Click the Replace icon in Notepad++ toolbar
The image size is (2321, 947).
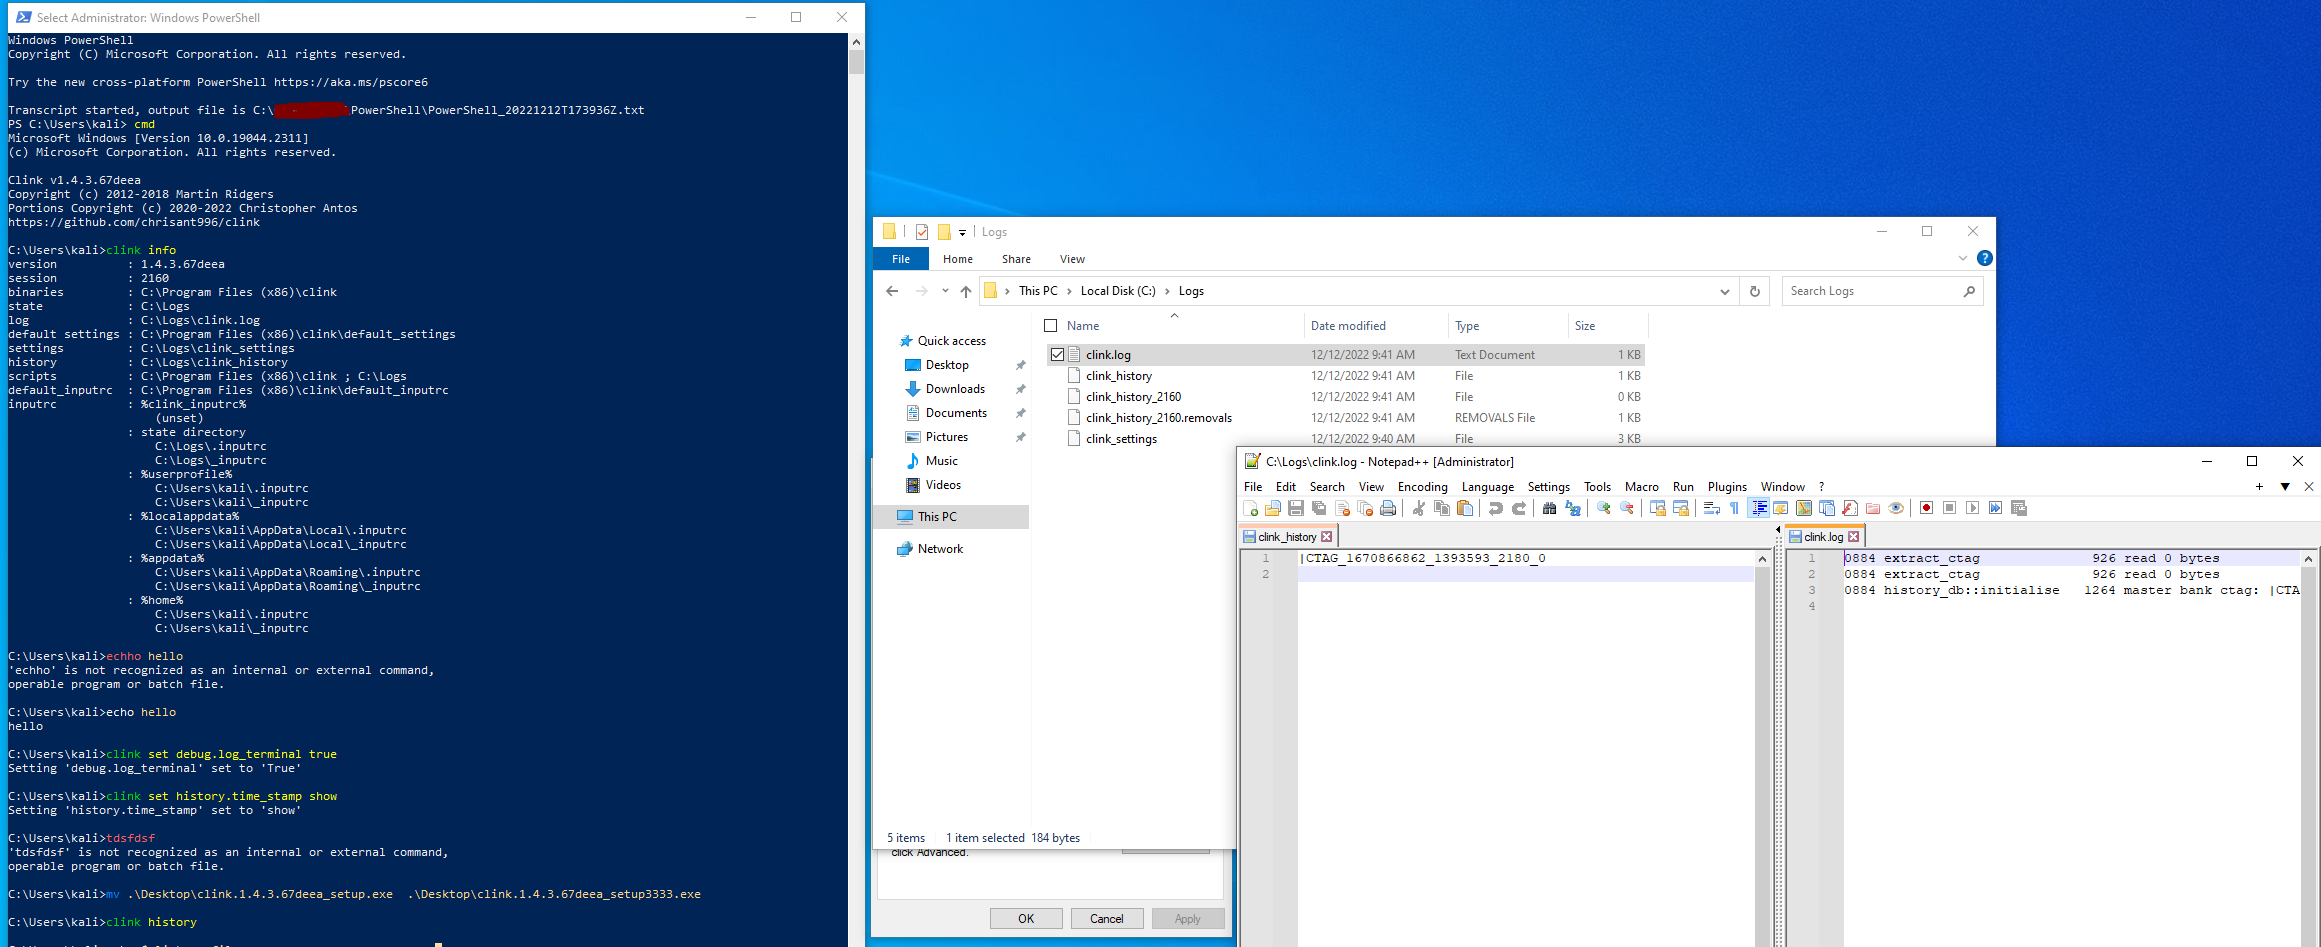(x=1572, y=508)
